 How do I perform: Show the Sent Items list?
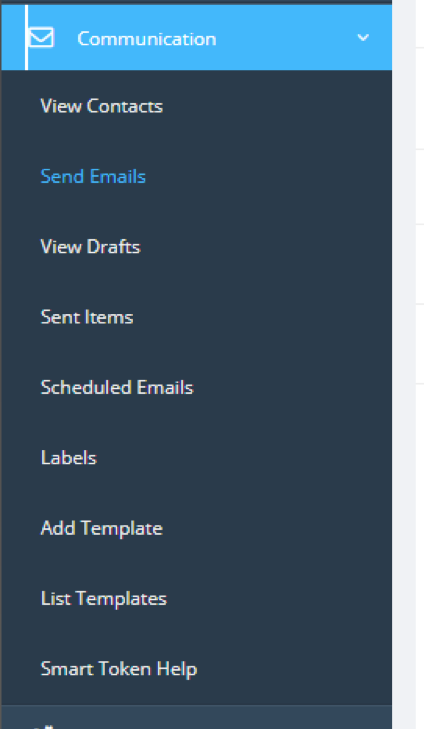(87, 317)
